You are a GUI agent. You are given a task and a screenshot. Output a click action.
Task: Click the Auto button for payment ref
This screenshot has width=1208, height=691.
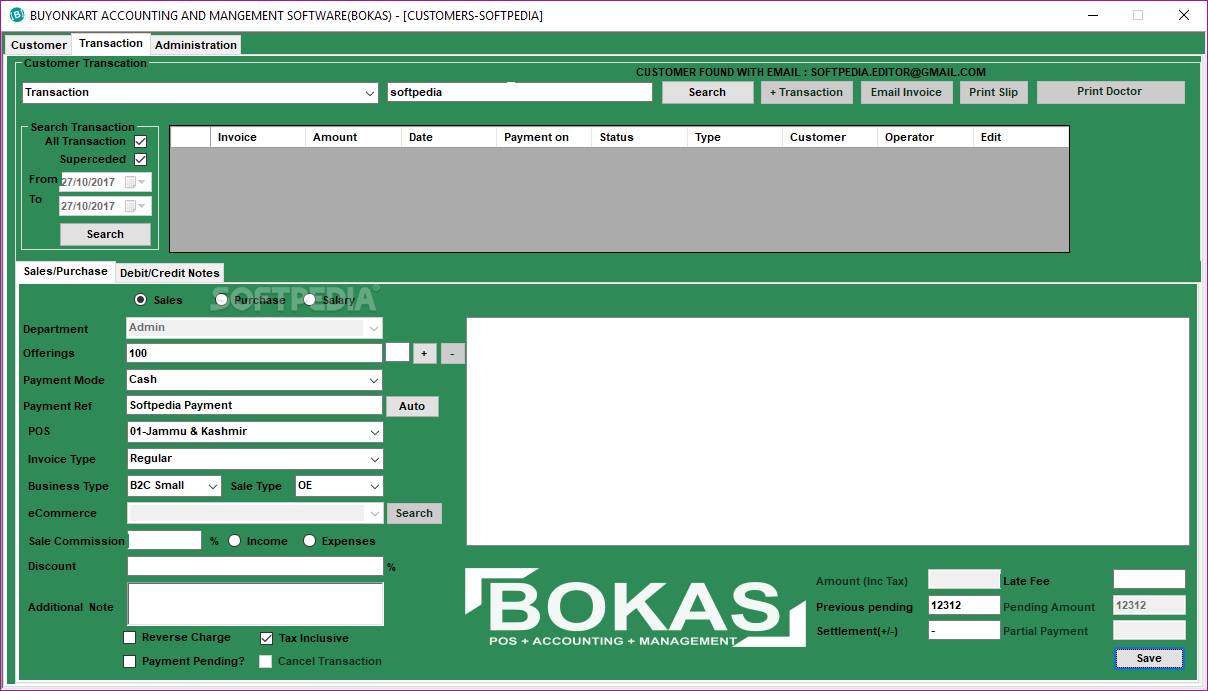pyautogui.click(x=412, y=406)
